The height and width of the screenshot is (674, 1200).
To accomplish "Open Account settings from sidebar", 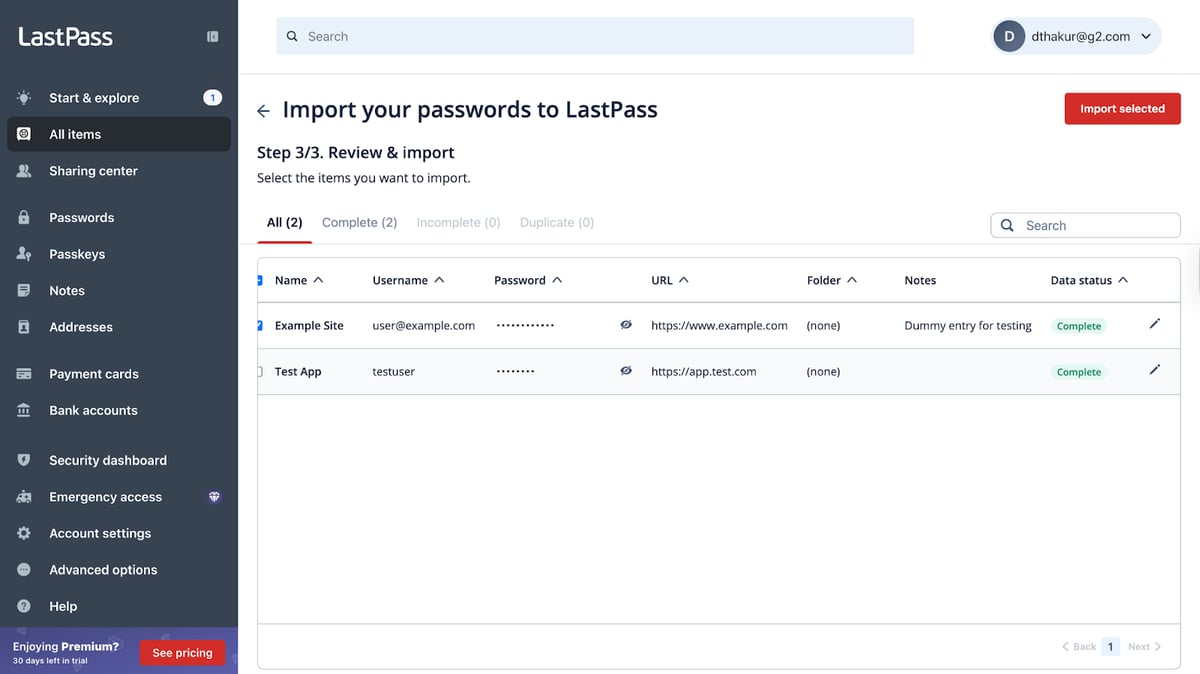I will click(x=119, y=533).
